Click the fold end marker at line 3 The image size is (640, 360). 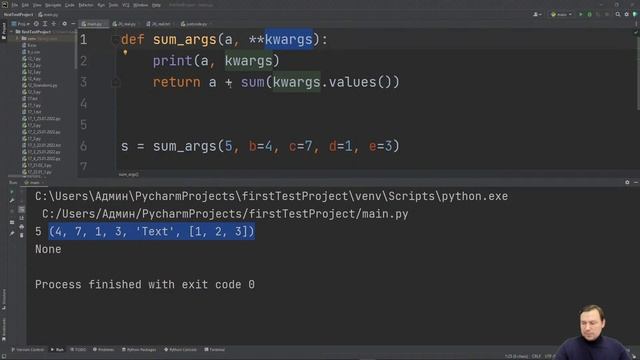click(x=116, y=82)
